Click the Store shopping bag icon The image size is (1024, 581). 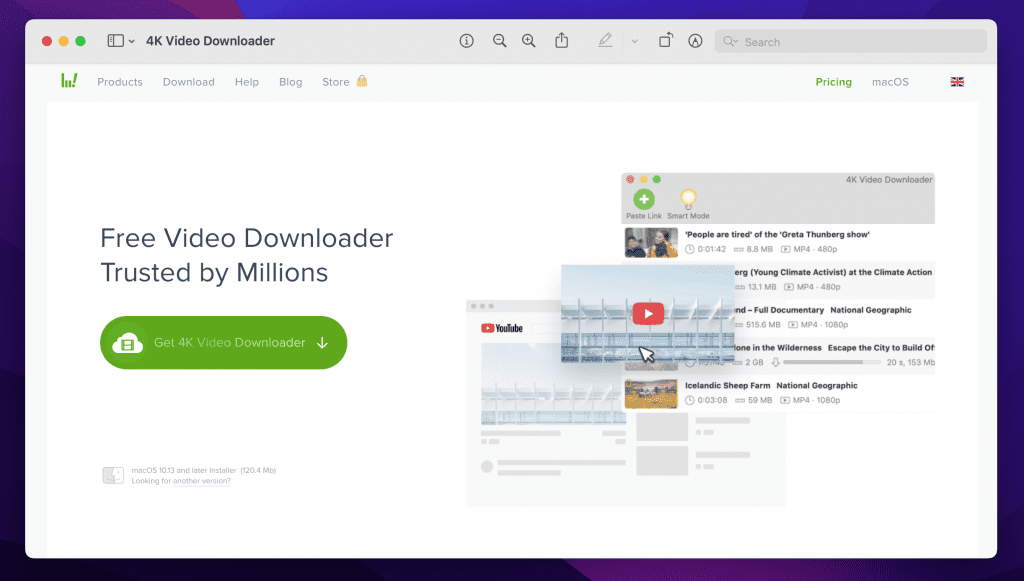(362, 81)
